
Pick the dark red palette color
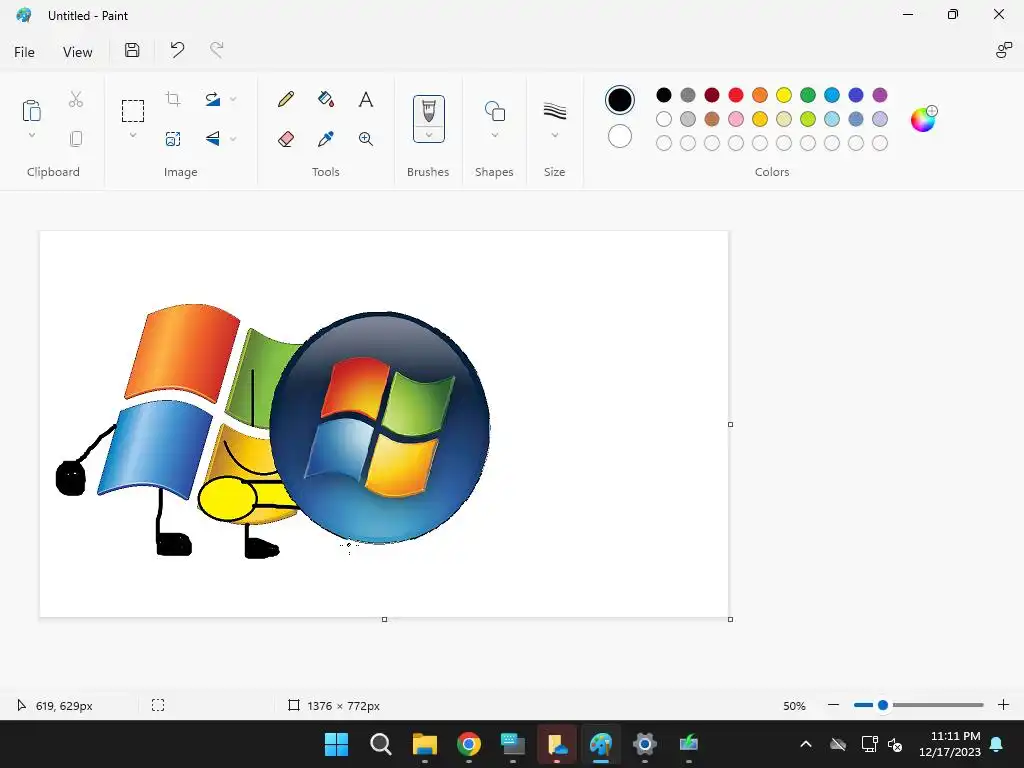coord(712,95)
